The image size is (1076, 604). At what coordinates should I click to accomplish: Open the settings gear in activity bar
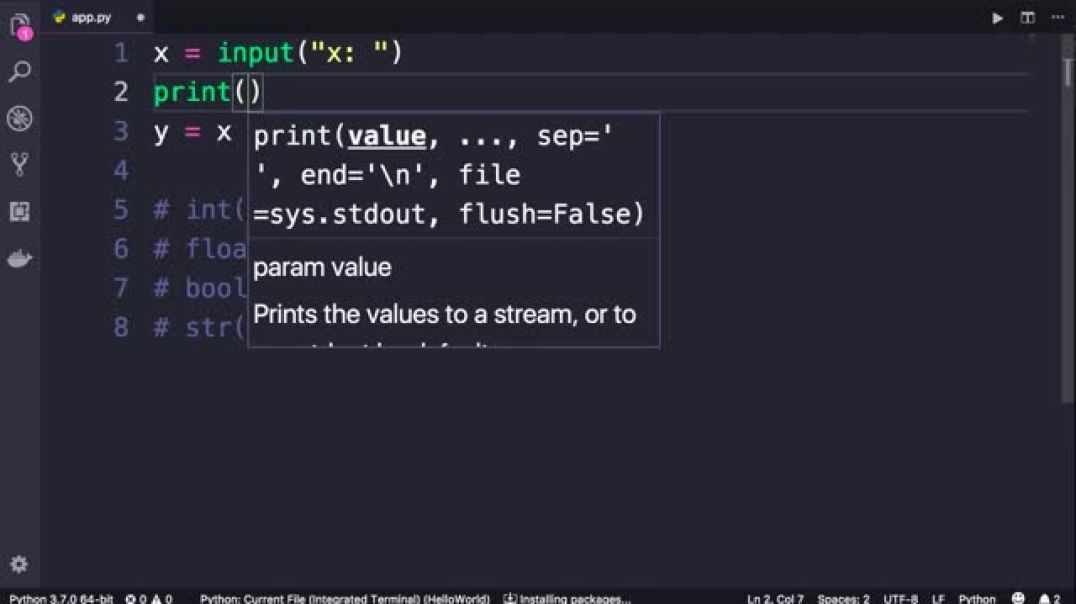coord(20,565)
